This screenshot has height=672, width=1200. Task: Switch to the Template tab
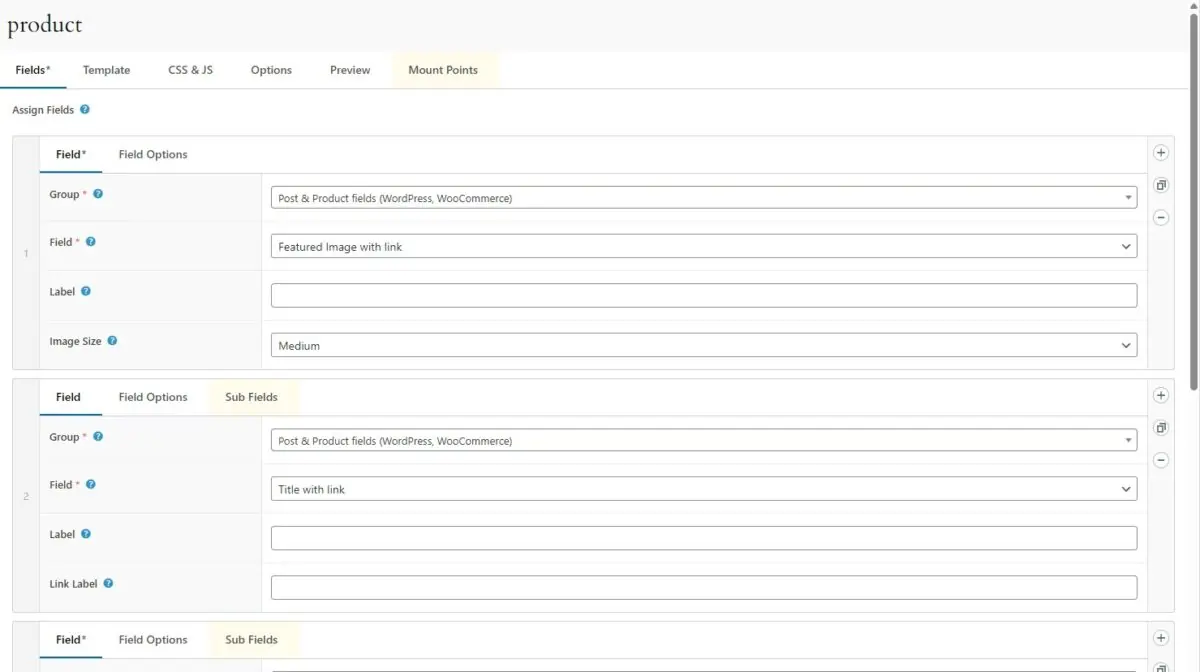[106, 70]
